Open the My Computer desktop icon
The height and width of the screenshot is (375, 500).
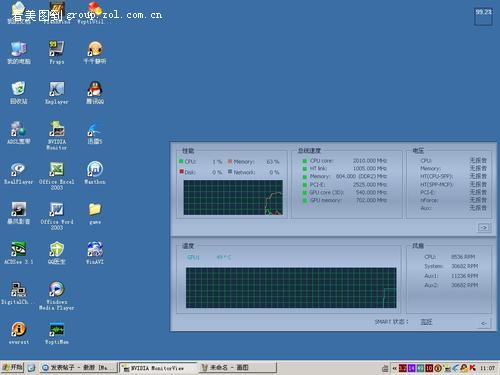click(x=19, y=53)
